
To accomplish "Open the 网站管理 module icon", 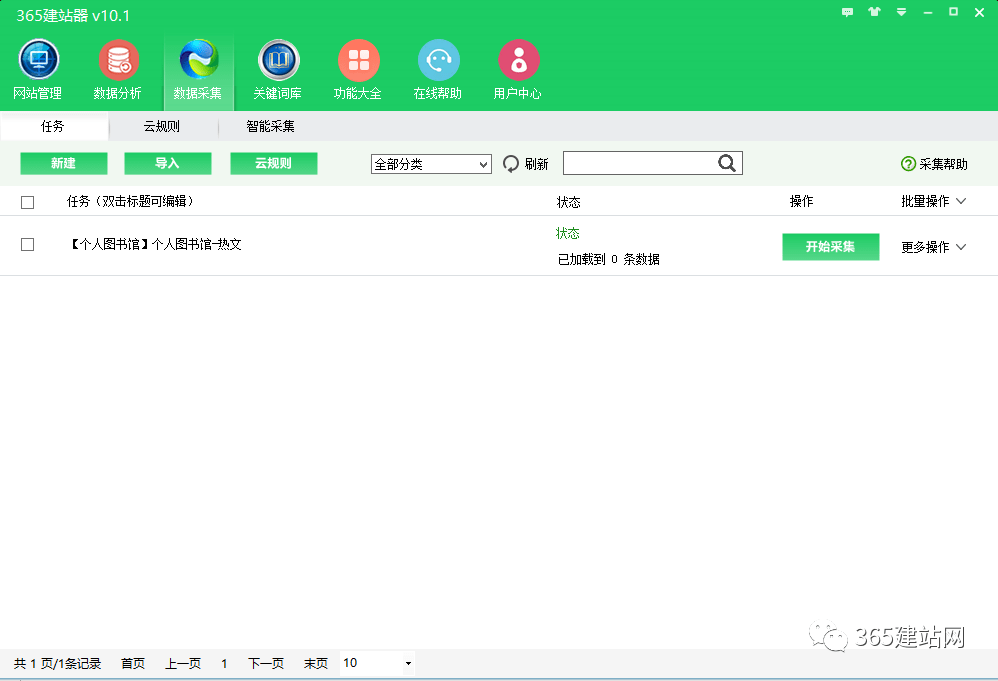I will point(38,60).
